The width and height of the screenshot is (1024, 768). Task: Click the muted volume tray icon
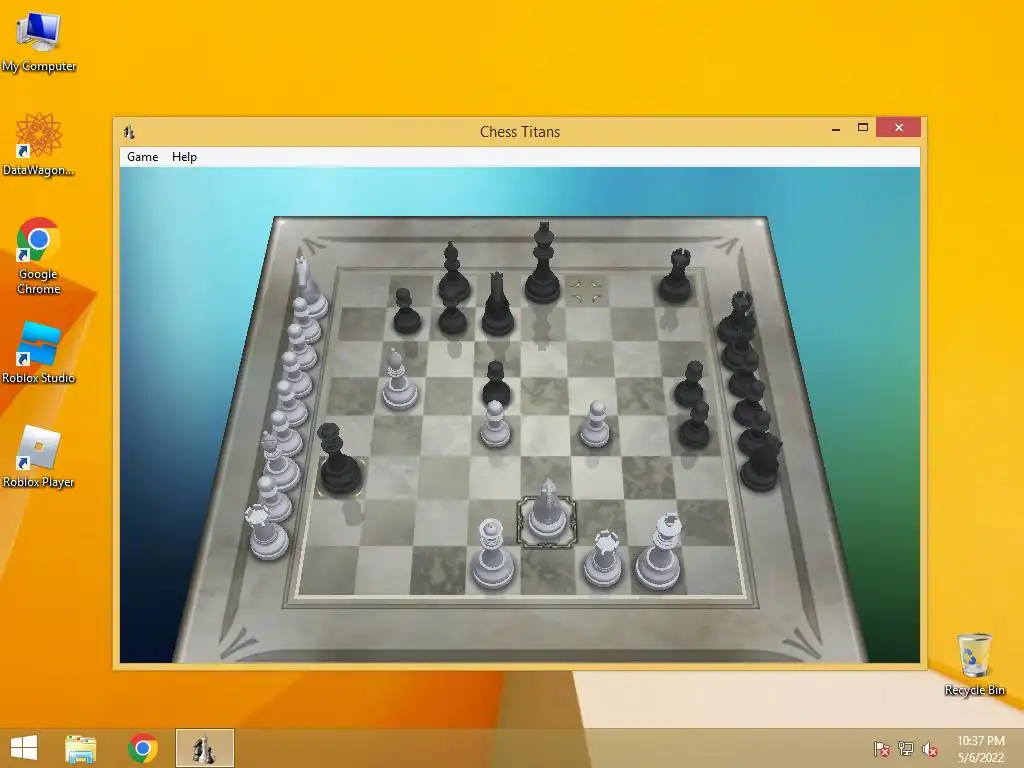point(930,749)
